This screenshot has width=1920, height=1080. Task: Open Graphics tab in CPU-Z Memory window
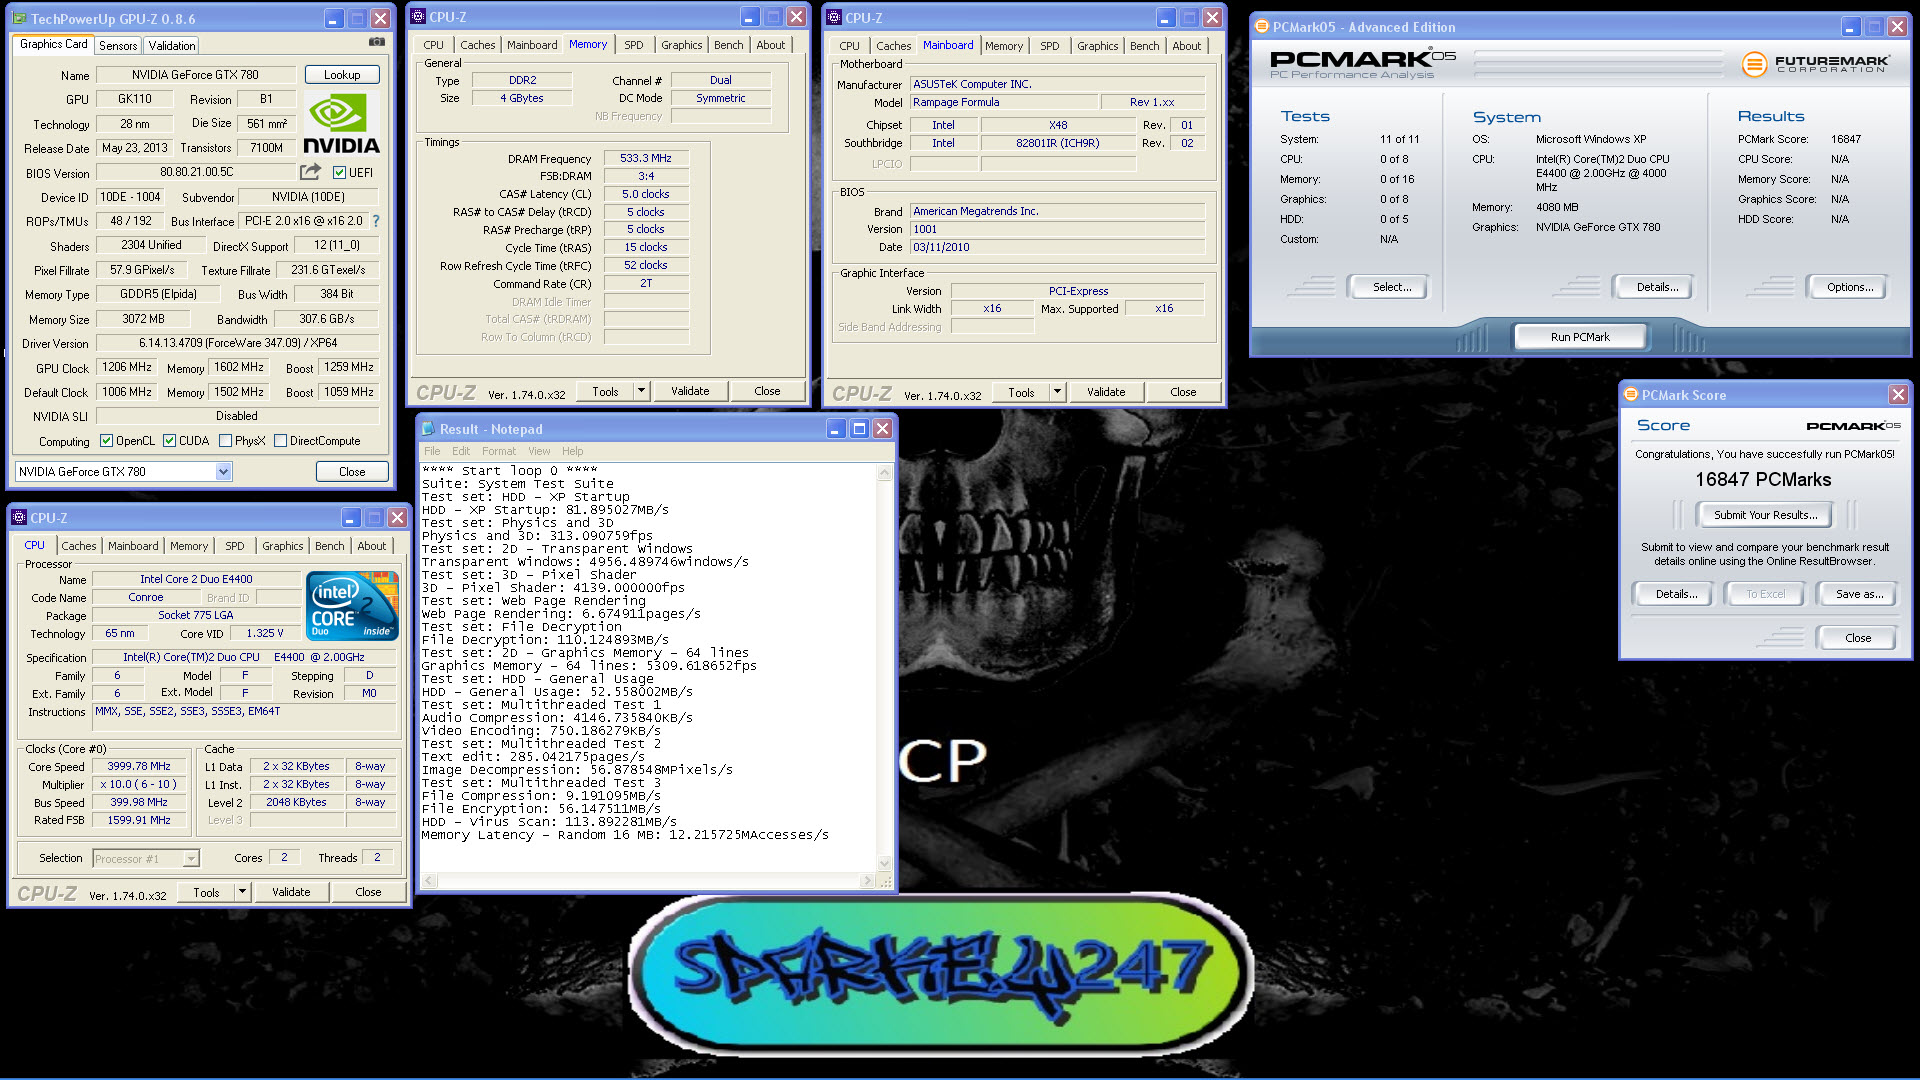[682, 45]
